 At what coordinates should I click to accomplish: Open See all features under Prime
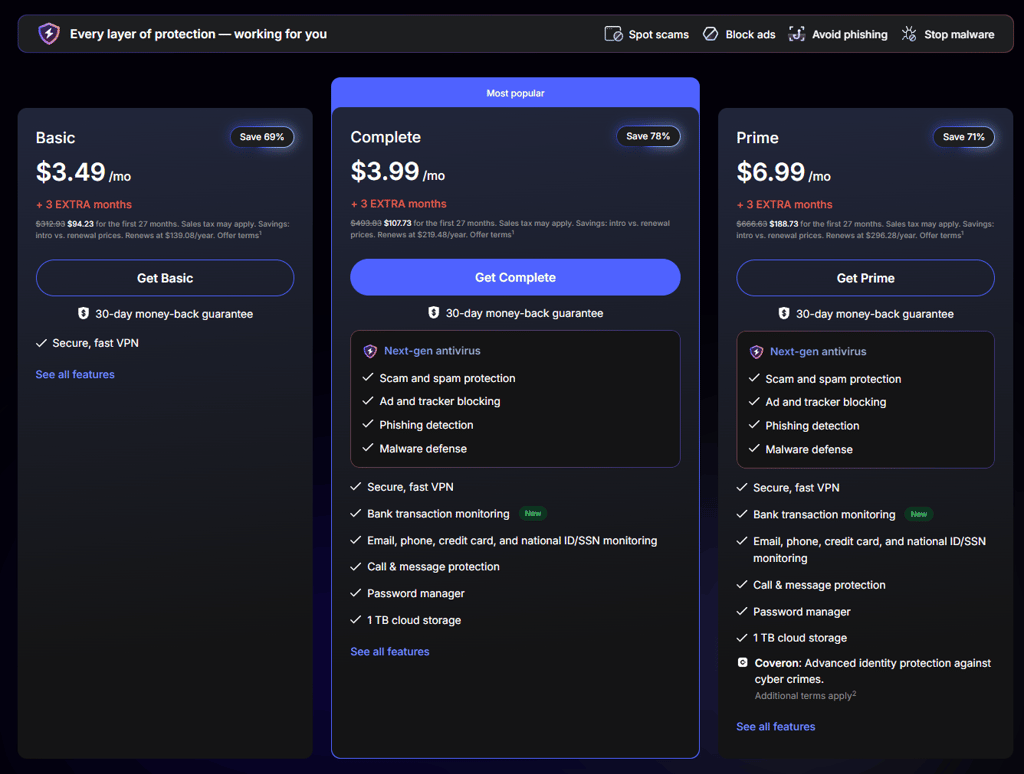776,726
